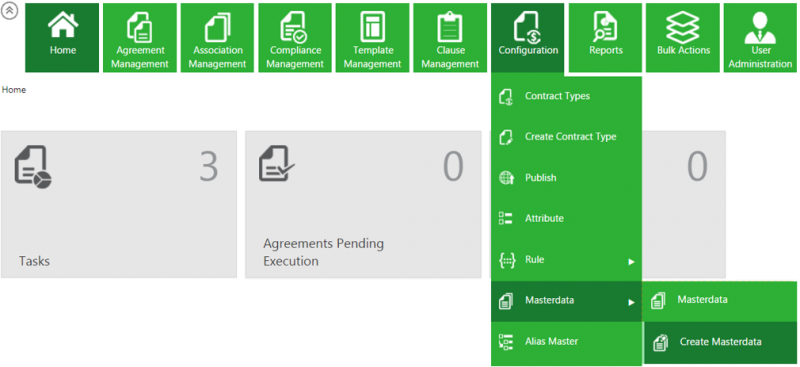The height and width of the screenshot is (367, 800).
Task: Open the Alias Master menu item
Action: [566, 341]
